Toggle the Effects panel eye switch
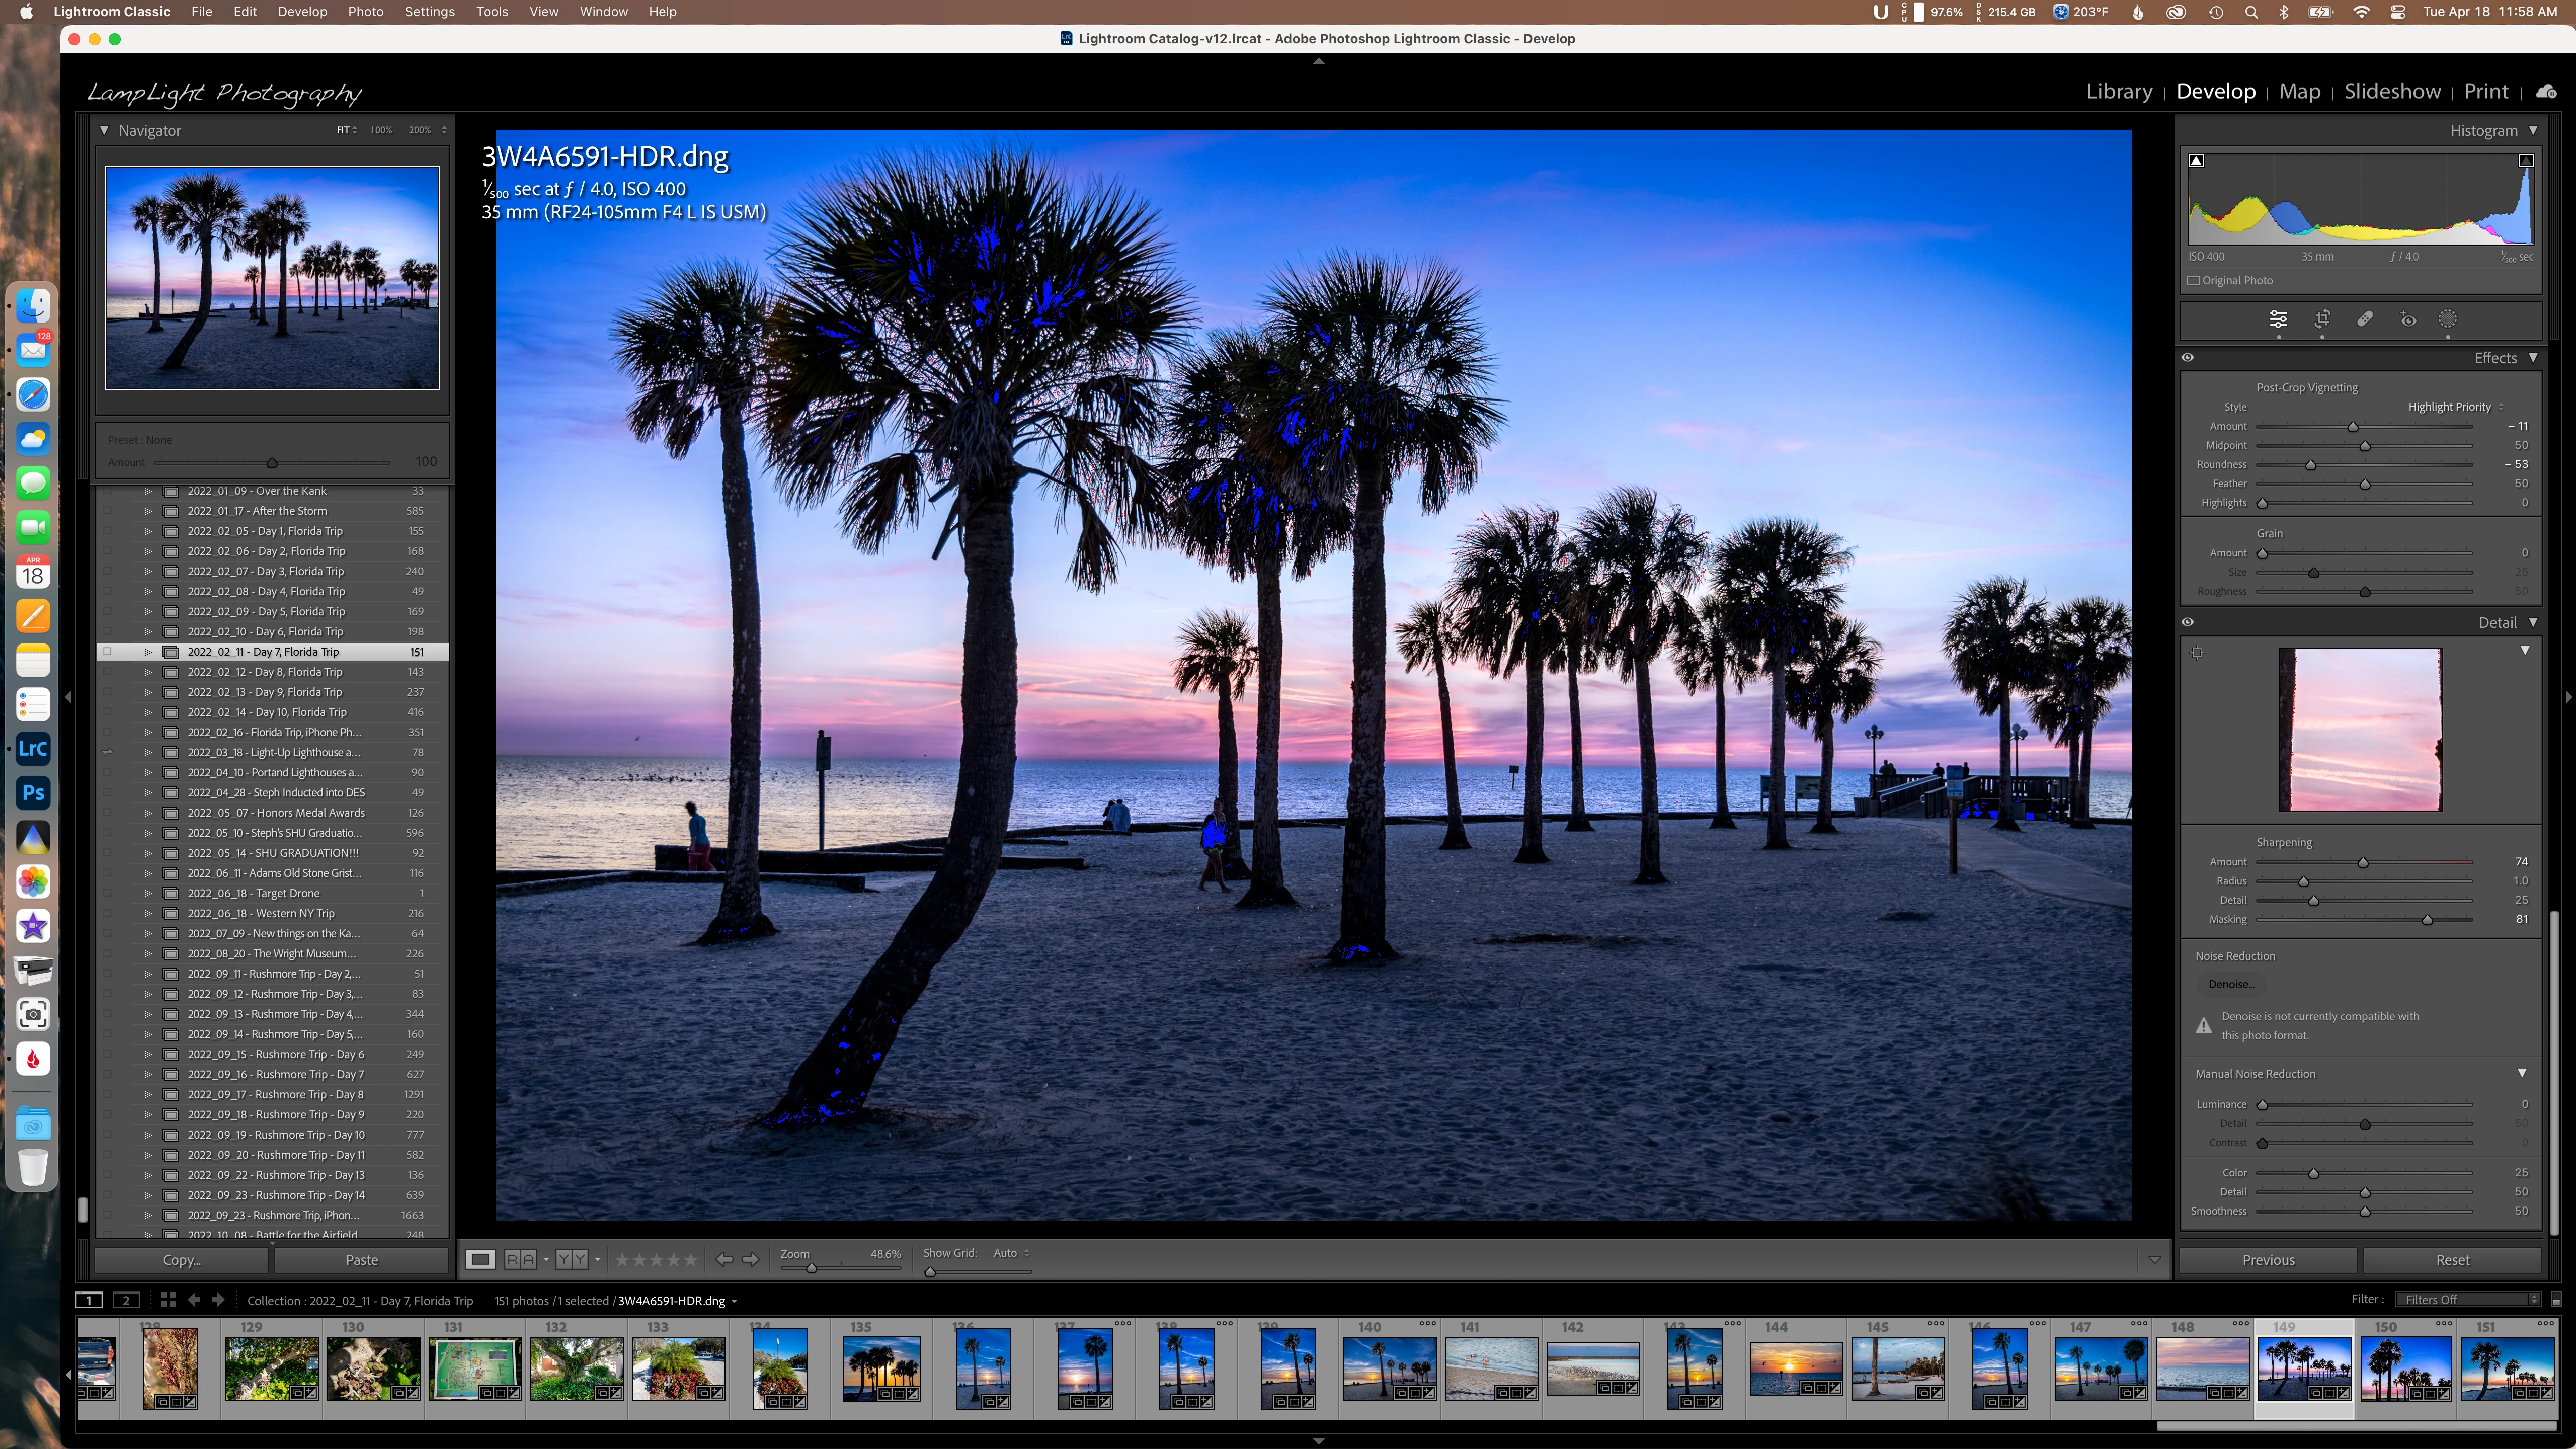 (x=2188, y=358)
